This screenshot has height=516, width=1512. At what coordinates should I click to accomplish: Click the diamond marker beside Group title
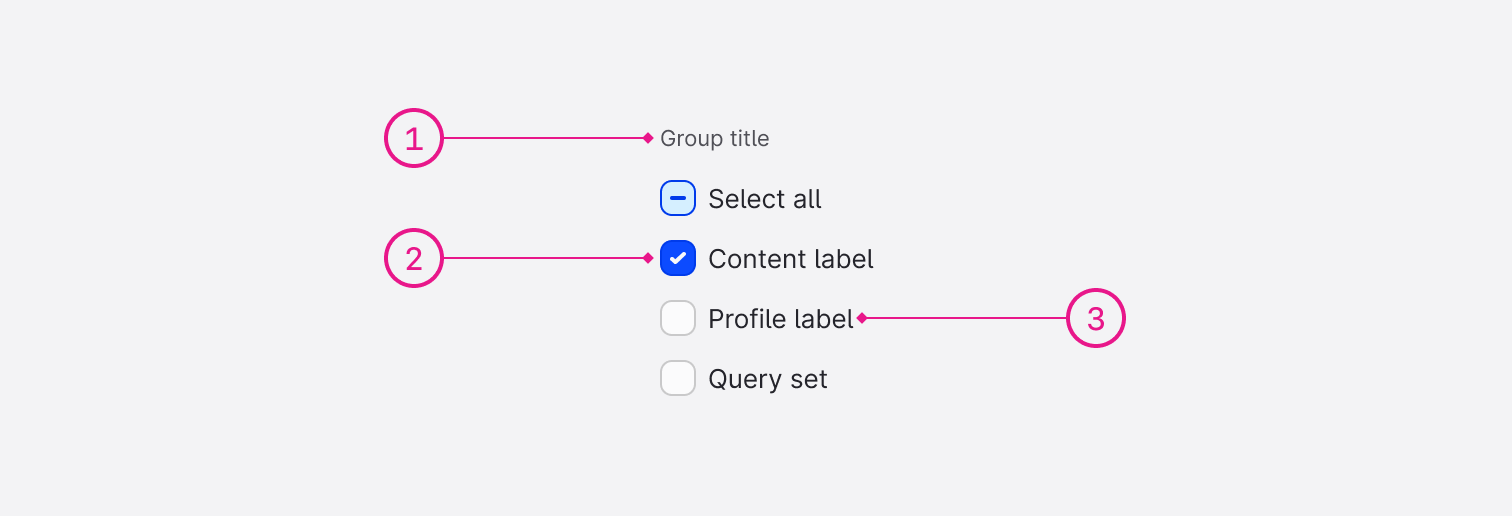tap(648, 138)
